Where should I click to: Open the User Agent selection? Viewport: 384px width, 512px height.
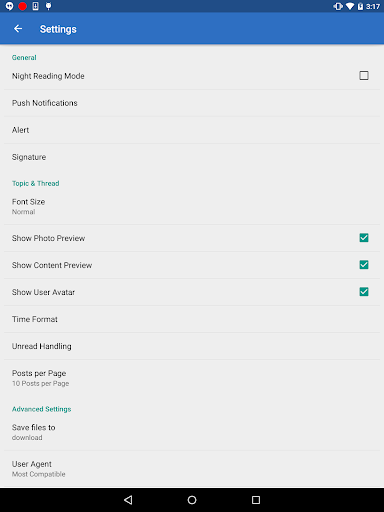click(192, 469)
